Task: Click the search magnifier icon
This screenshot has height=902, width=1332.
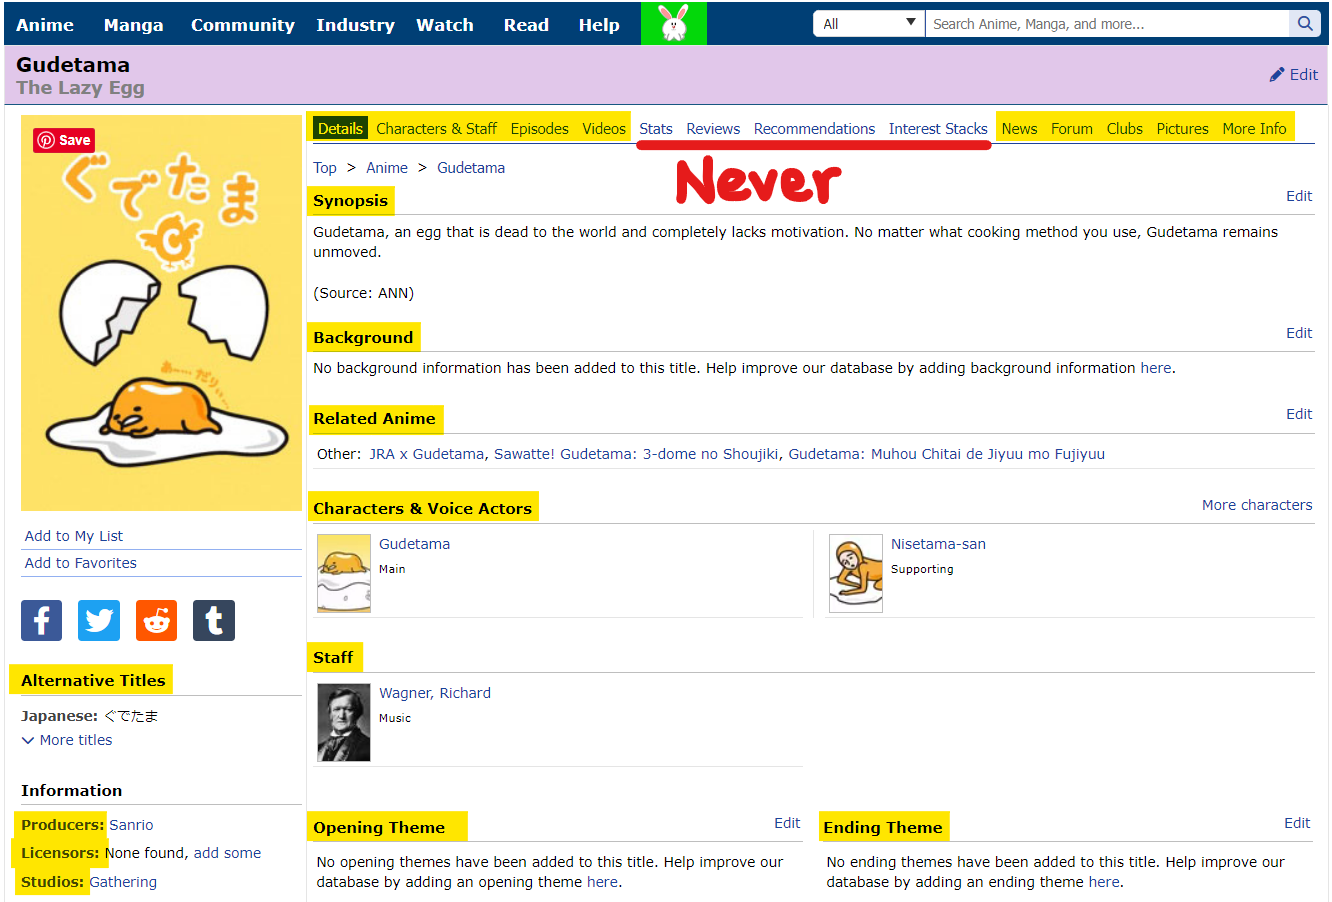Action: pyautogui.click(x=1305, y=24)
